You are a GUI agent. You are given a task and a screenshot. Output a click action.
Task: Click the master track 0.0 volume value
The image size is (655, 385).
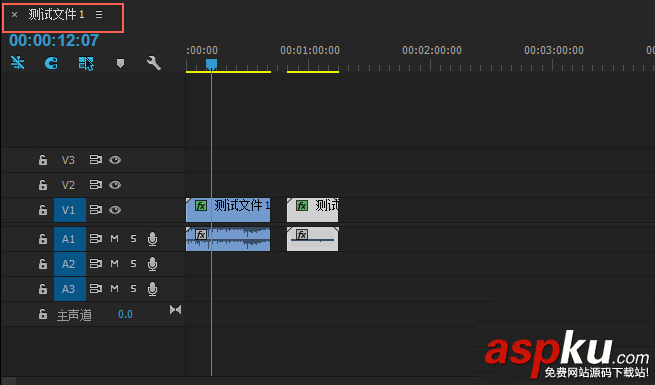point(125,314)
